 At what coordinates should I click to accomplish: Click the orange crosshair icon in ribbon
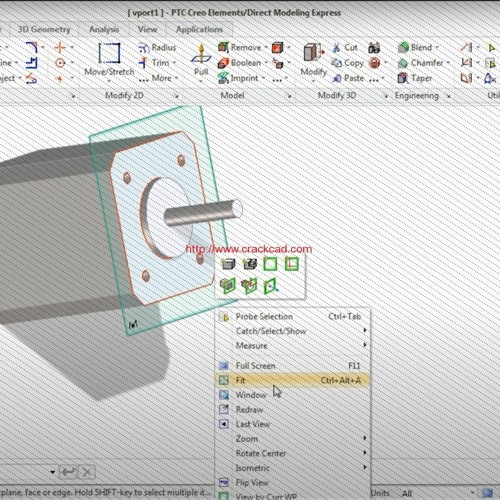[x=60, y=47]
